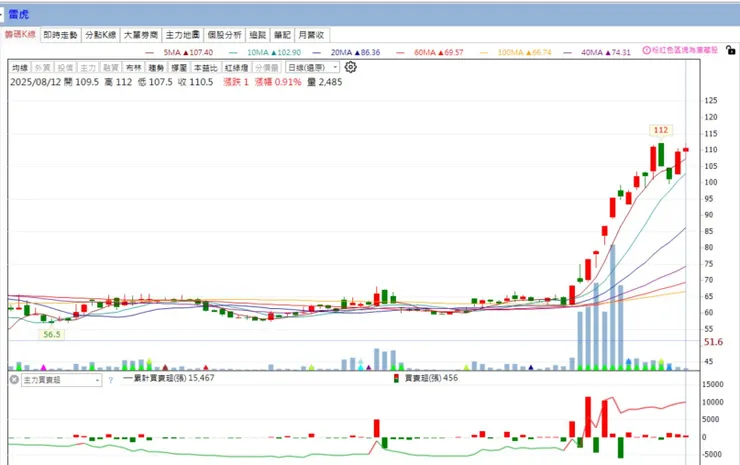Open the 追蹤 tracking tab

pyautogui.click(x=258, y=35)
